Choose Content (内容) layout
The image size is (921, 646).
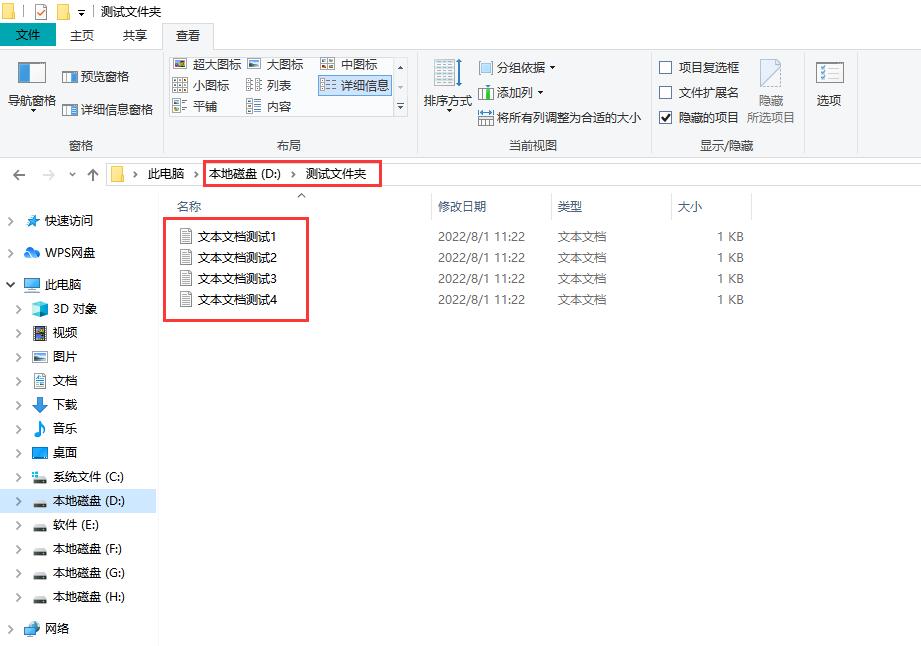click(x=269, y=106)
